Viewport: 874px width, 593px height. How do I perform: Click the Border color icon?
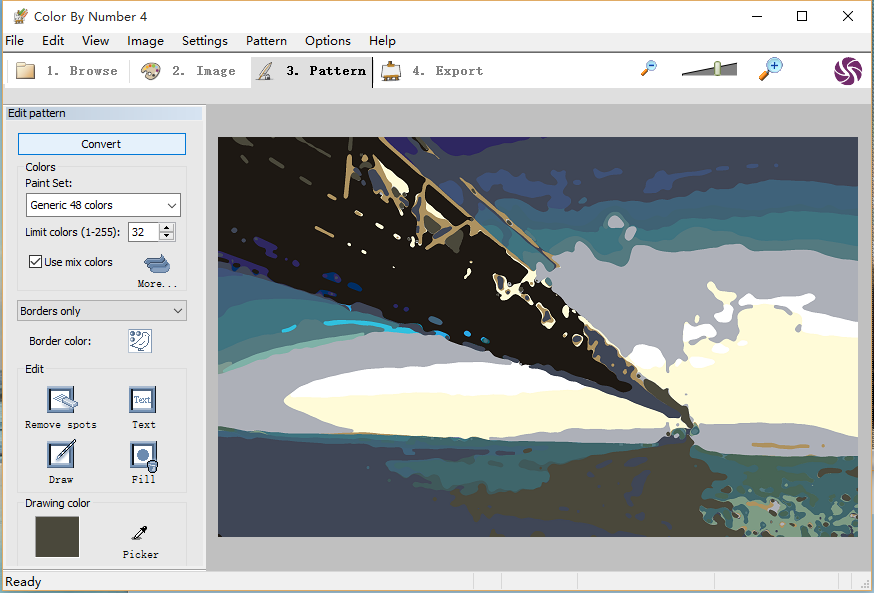tap(140, 341)
